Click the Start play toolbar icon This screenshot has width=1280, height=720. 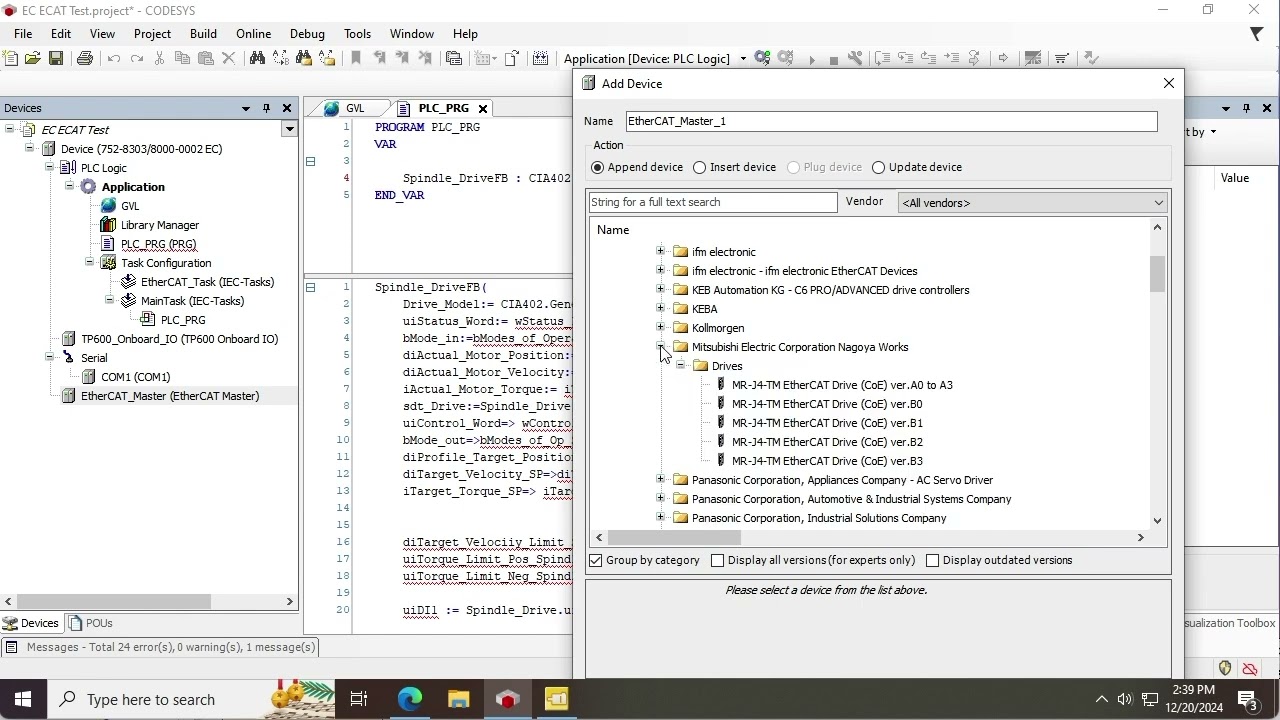click(811, 59)
